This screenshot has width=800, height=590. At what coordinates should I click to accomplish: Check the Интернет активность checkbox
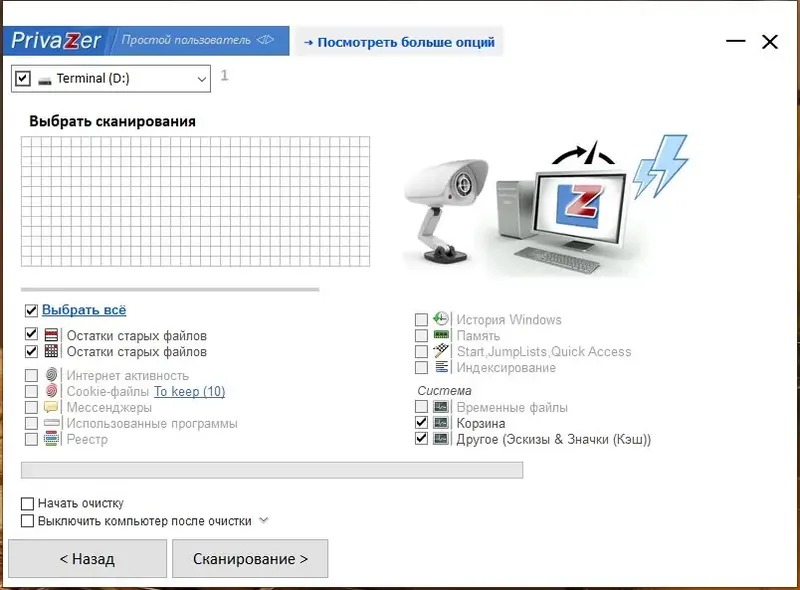(x=31, y=376)
